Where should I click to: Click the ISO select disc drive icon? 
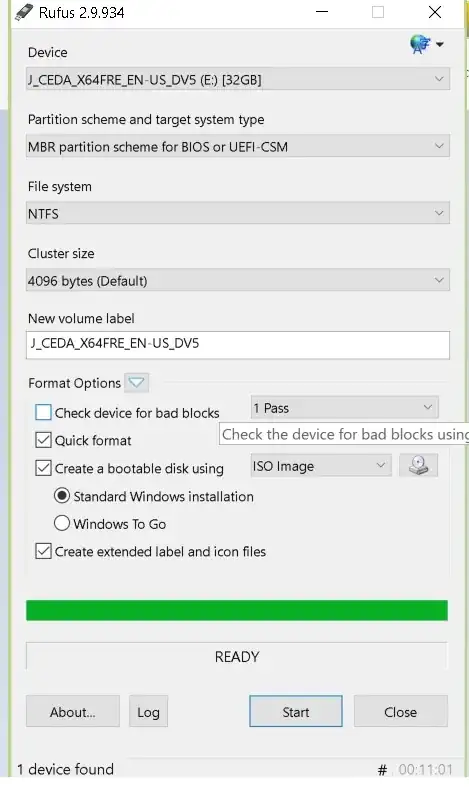418,466
